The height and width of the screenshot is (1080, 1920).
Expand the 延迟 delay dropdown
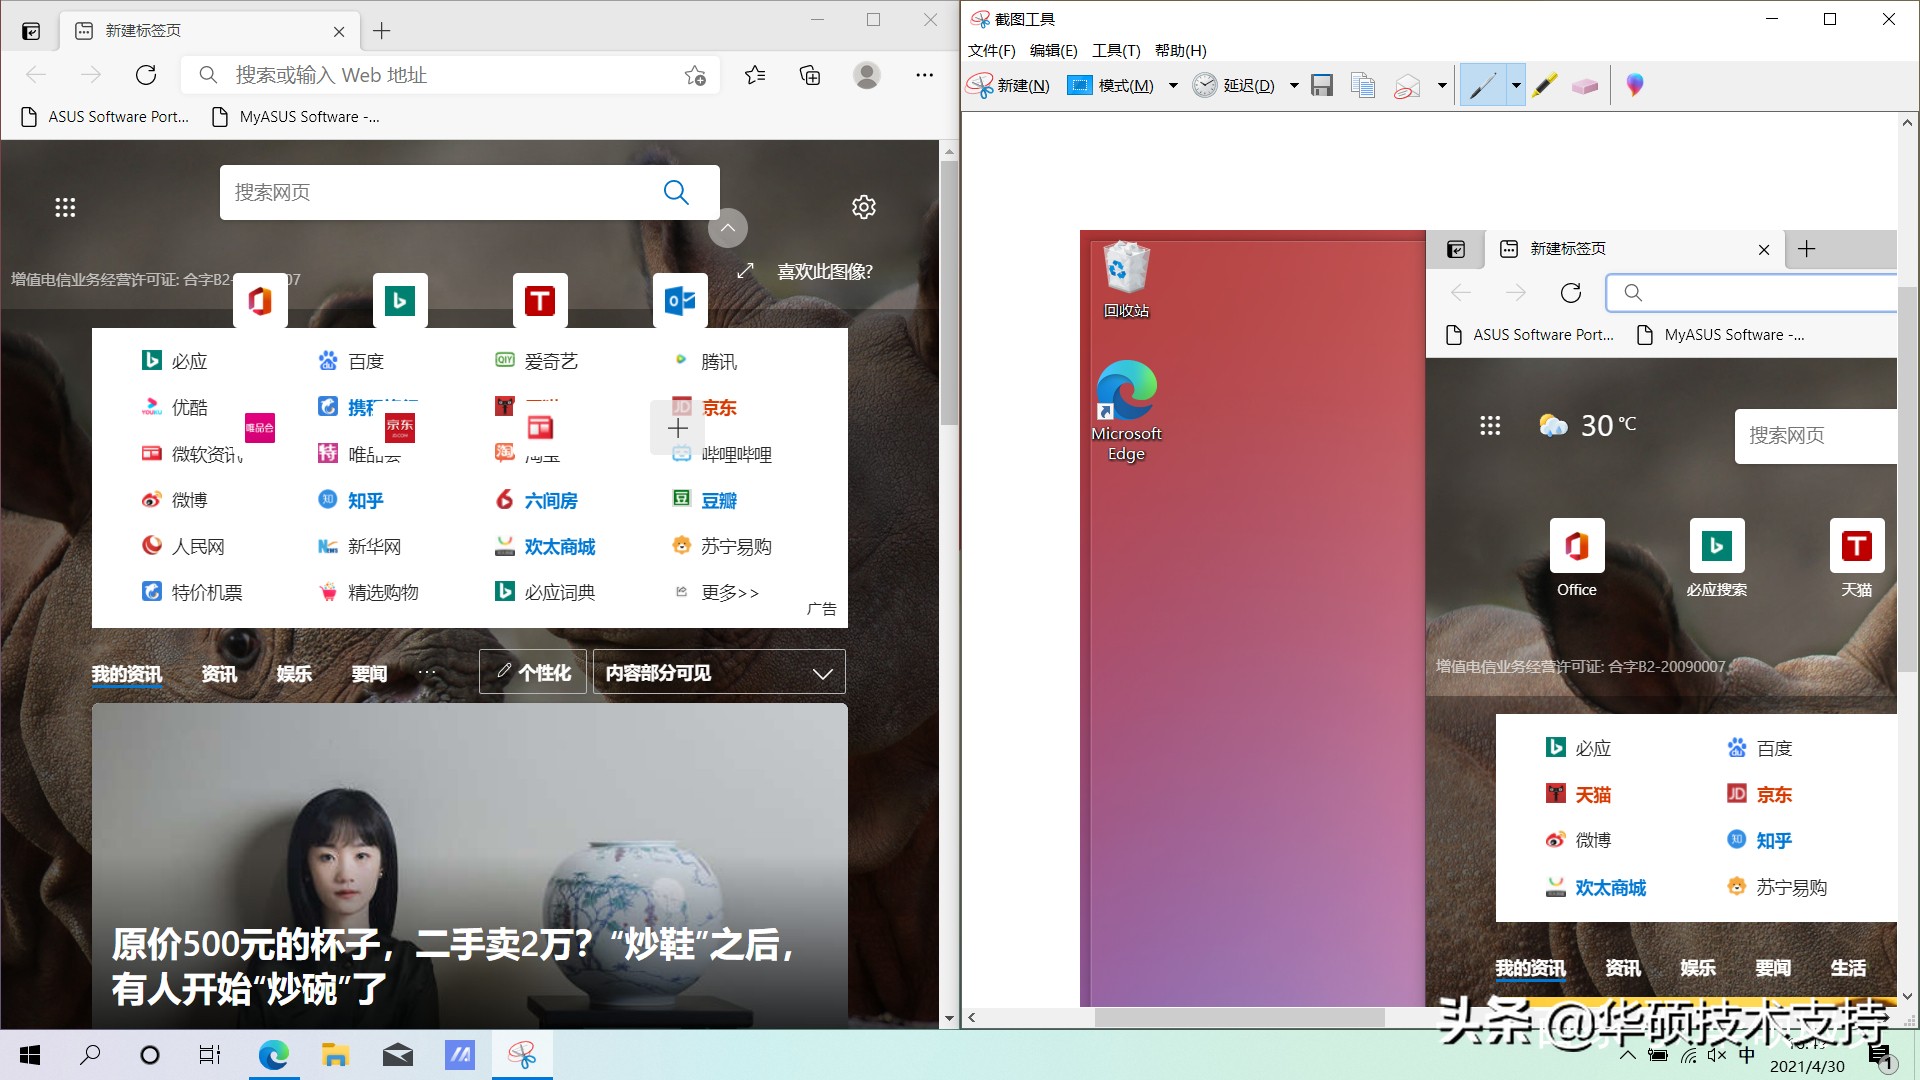(1294, 85)
